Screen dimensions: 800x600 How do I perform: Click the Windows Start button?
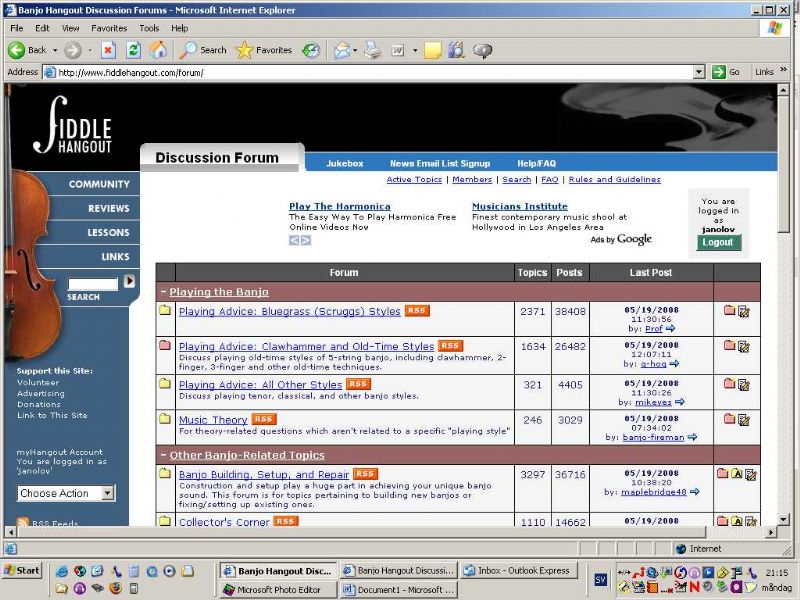point(22,571)
